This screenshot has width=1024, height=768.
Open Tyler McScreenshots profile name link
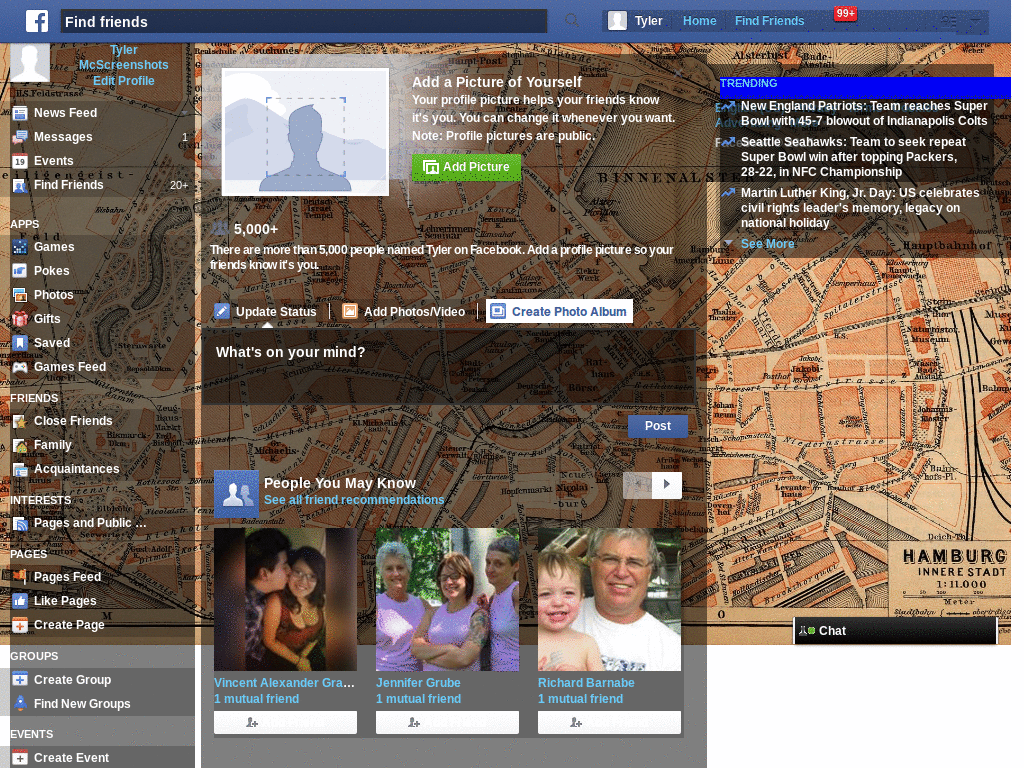(x=123, y=57)
